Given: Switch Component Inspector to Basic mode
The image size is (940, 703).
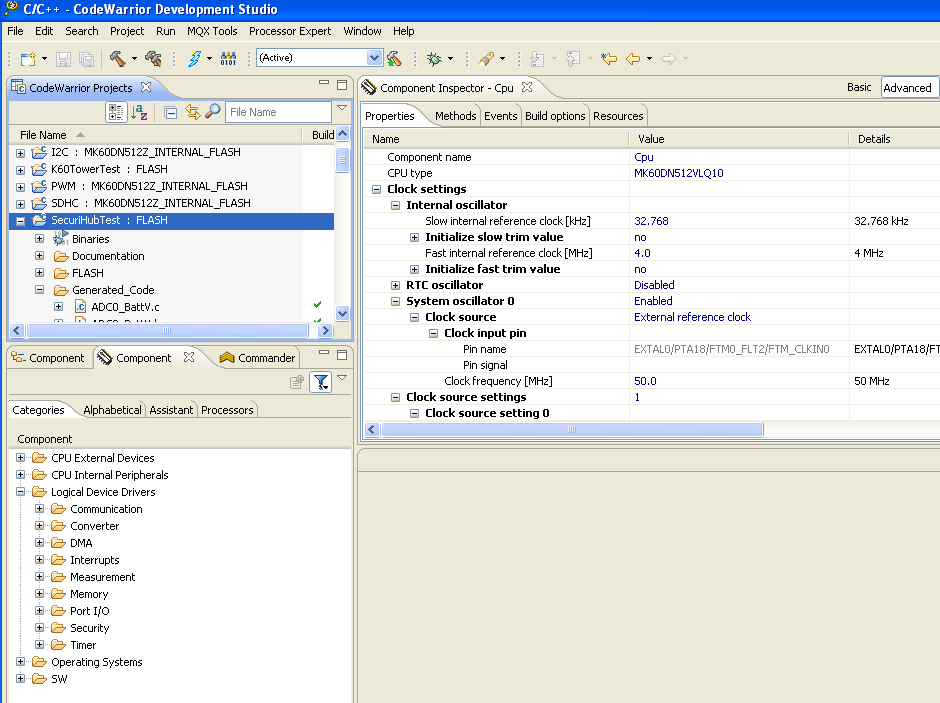Looking at the screenshot, I should 858,87.
